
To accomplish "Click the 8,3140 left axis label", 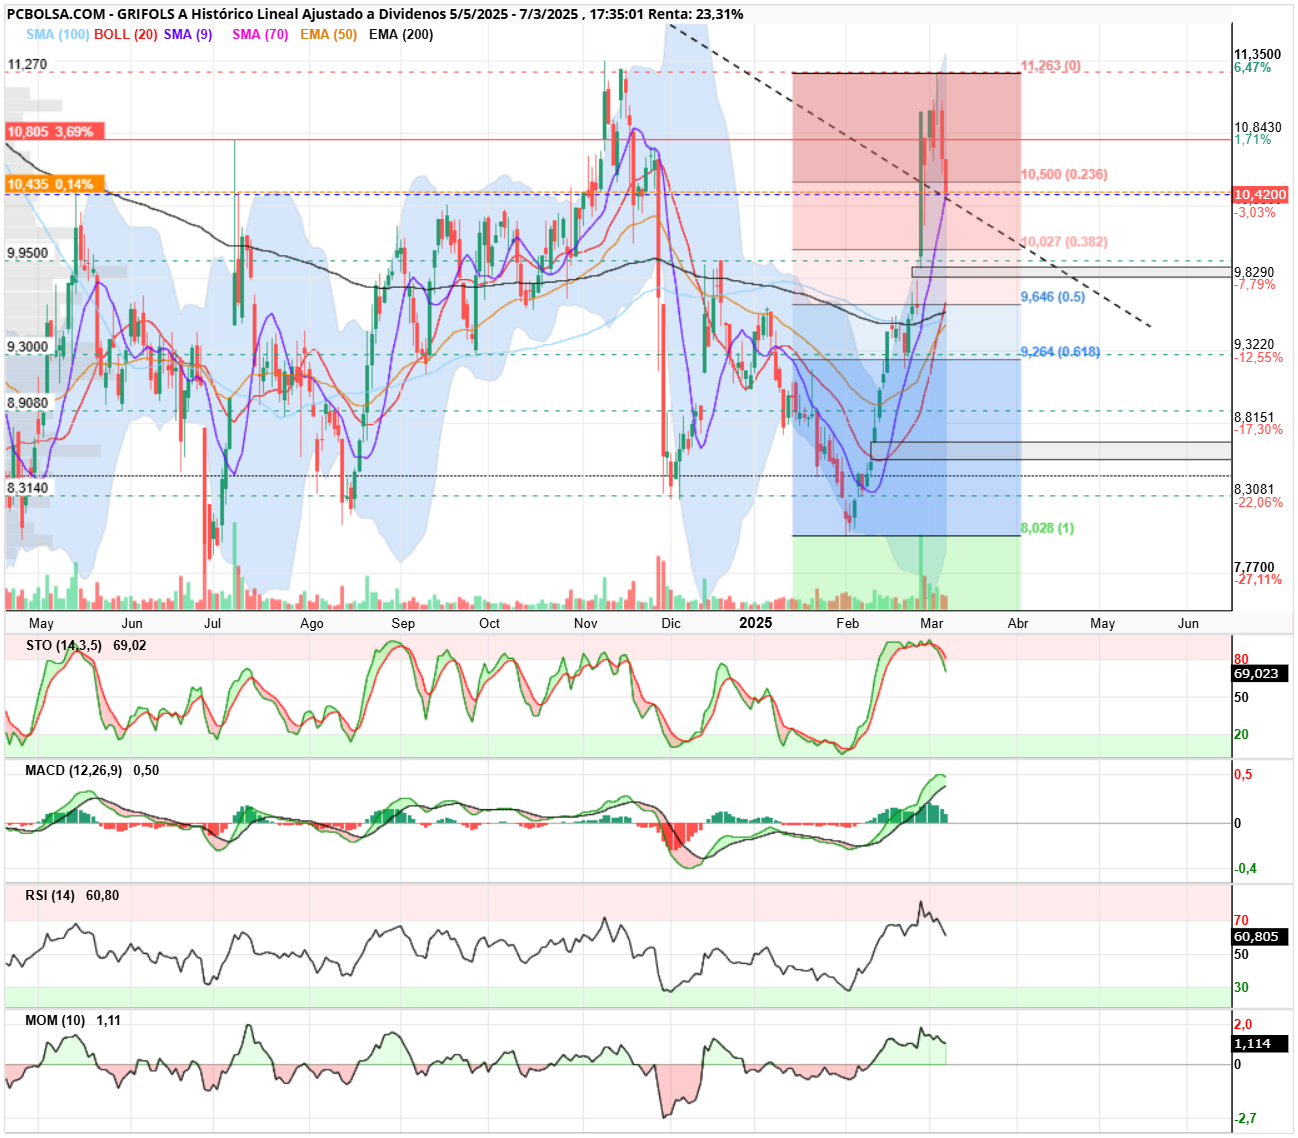I will coord(28,488).
